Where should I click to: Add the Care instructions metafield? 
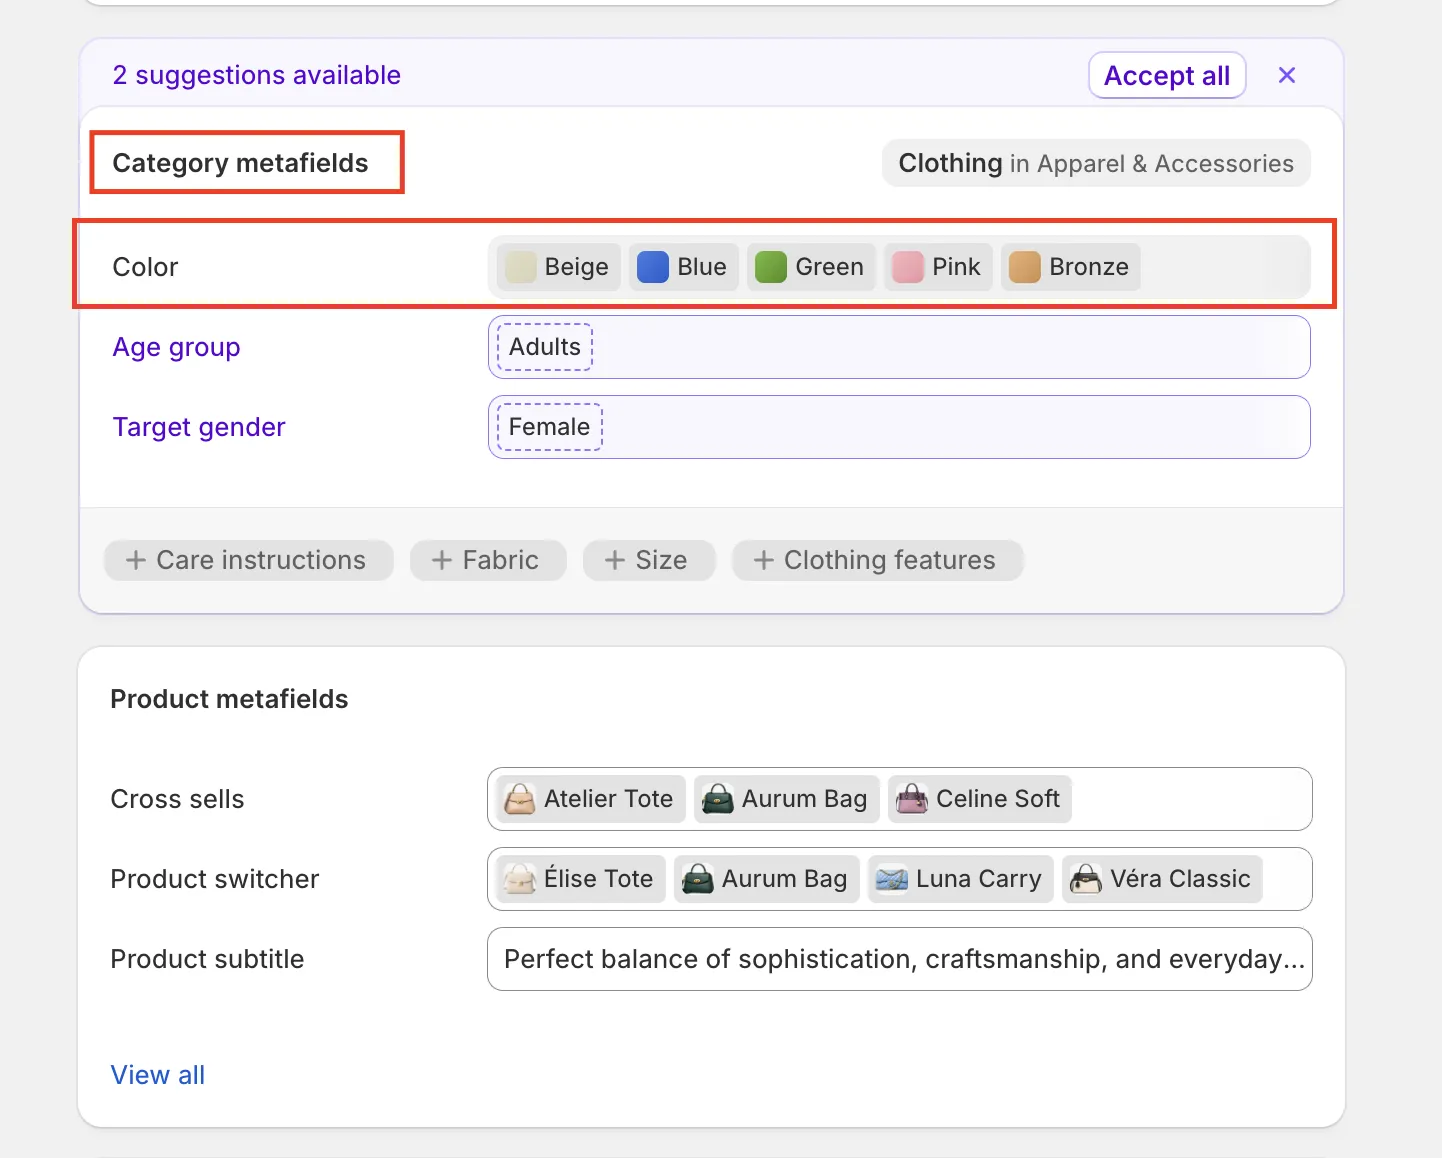(x=247, y=560)
